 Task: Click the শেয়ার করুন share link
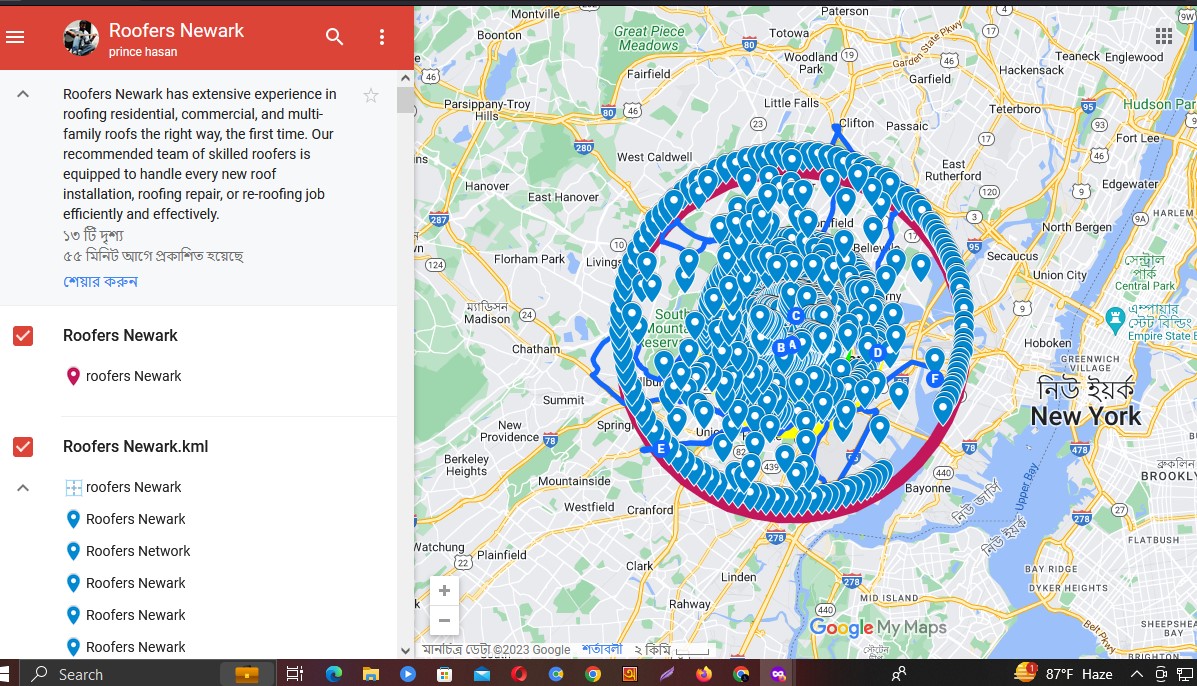100,281
